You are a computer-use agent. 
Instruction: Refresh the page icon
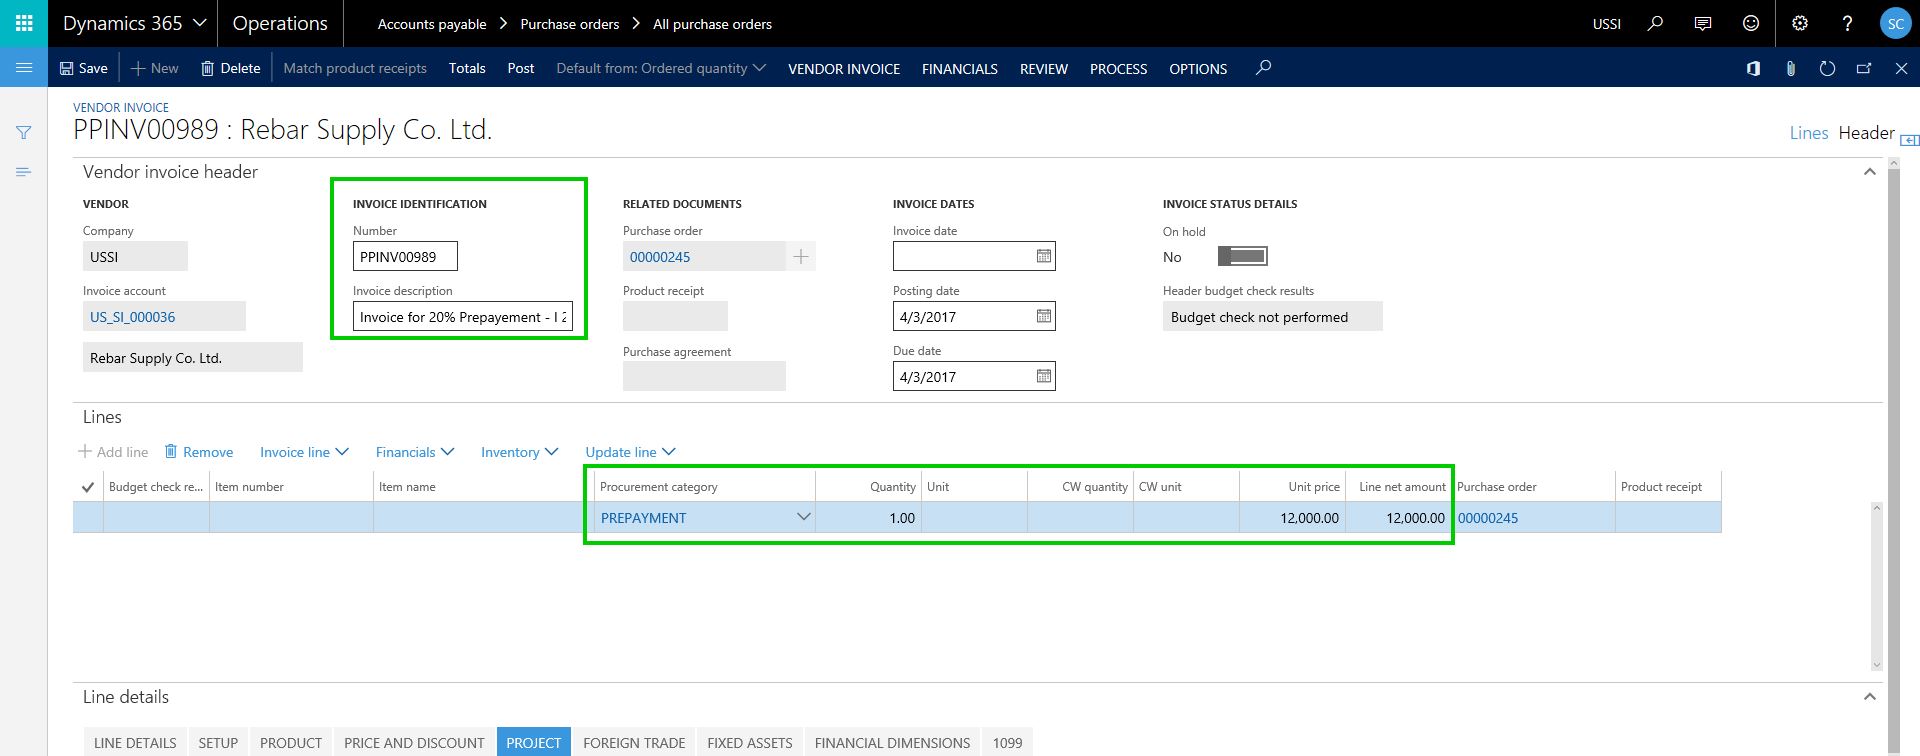(1827, 68)
